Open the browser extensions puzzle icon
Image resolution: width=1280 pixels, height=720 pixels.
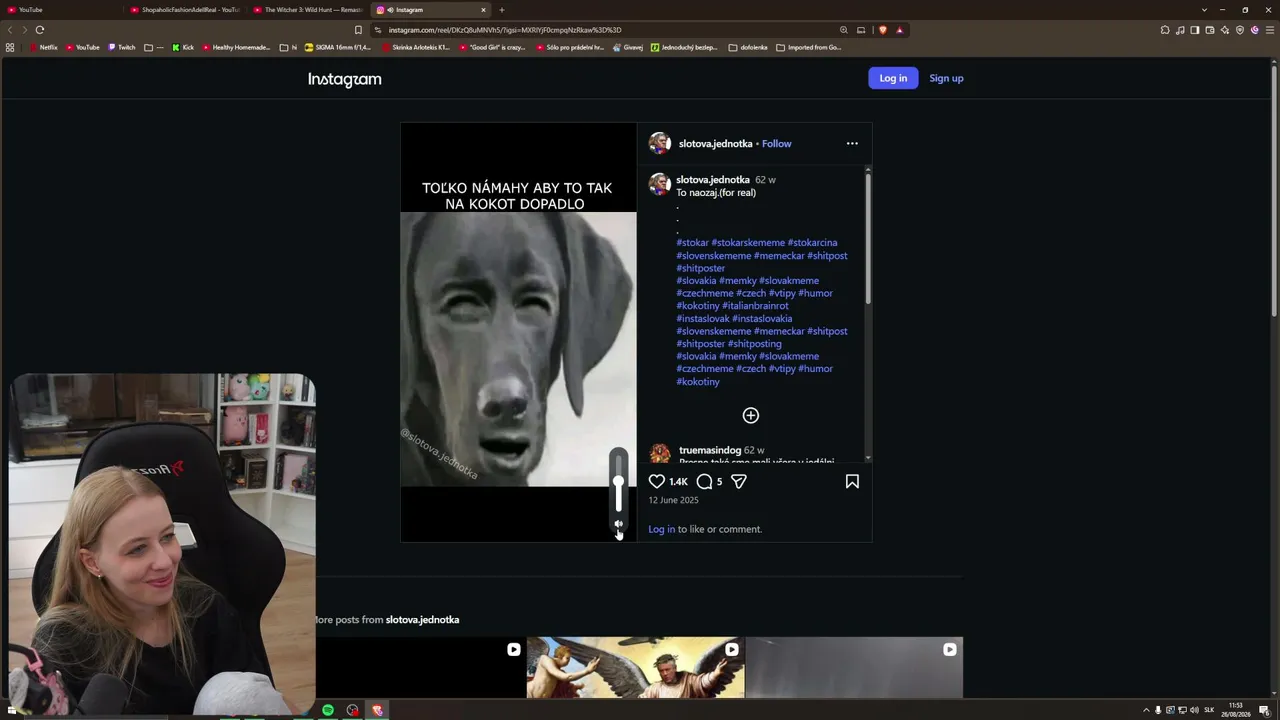tap(1165, 30)
